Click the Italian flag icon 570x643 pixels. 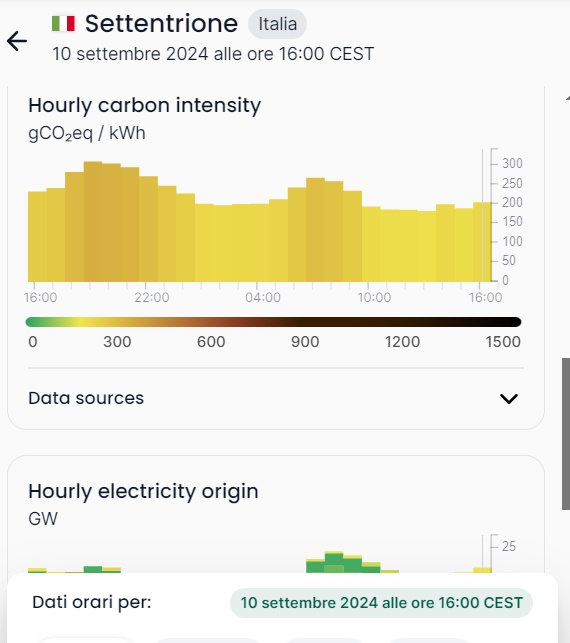(x=64, y=23)
